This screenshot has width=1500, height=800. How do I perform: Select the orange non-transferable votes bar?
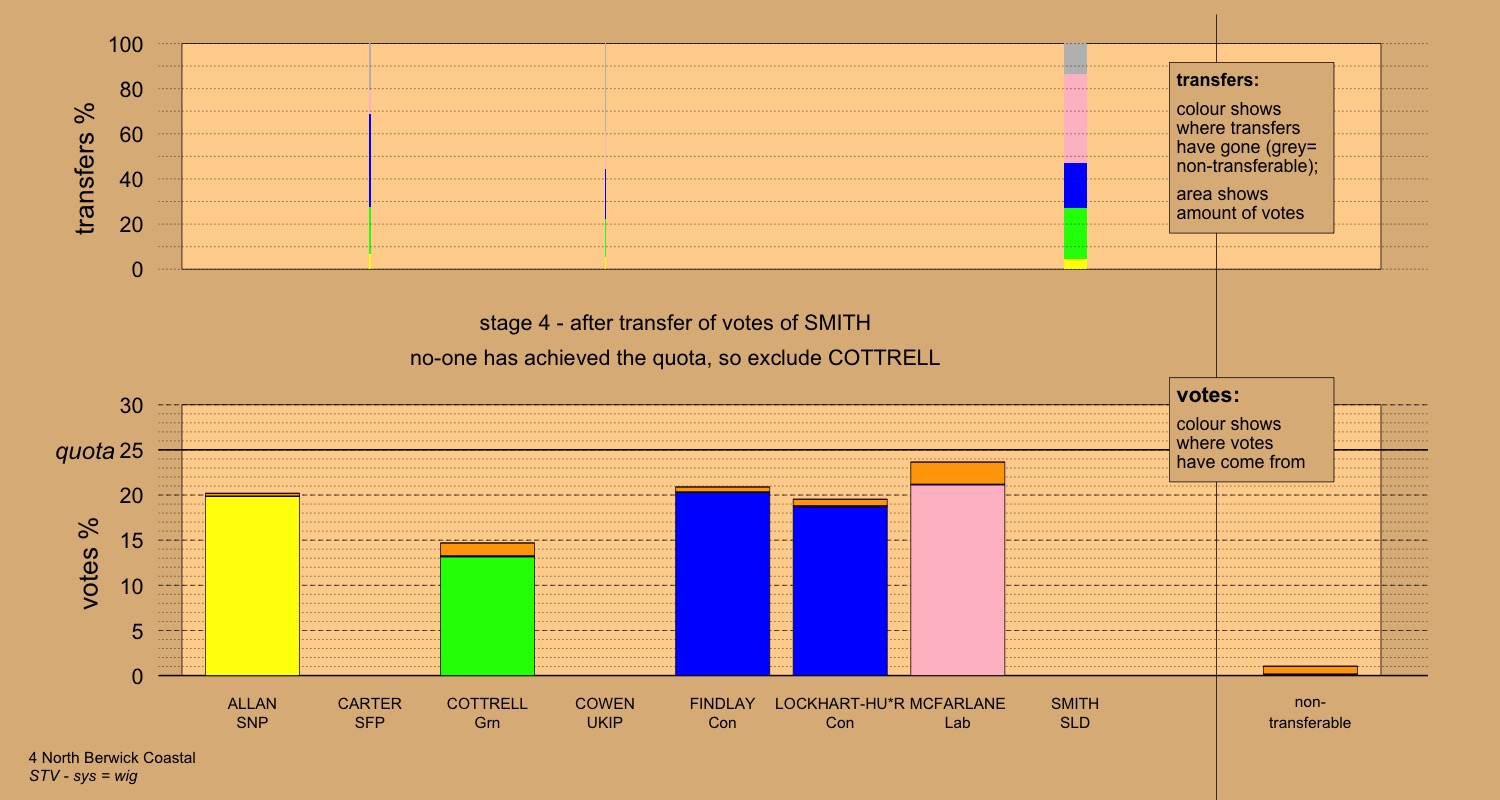1309,670
